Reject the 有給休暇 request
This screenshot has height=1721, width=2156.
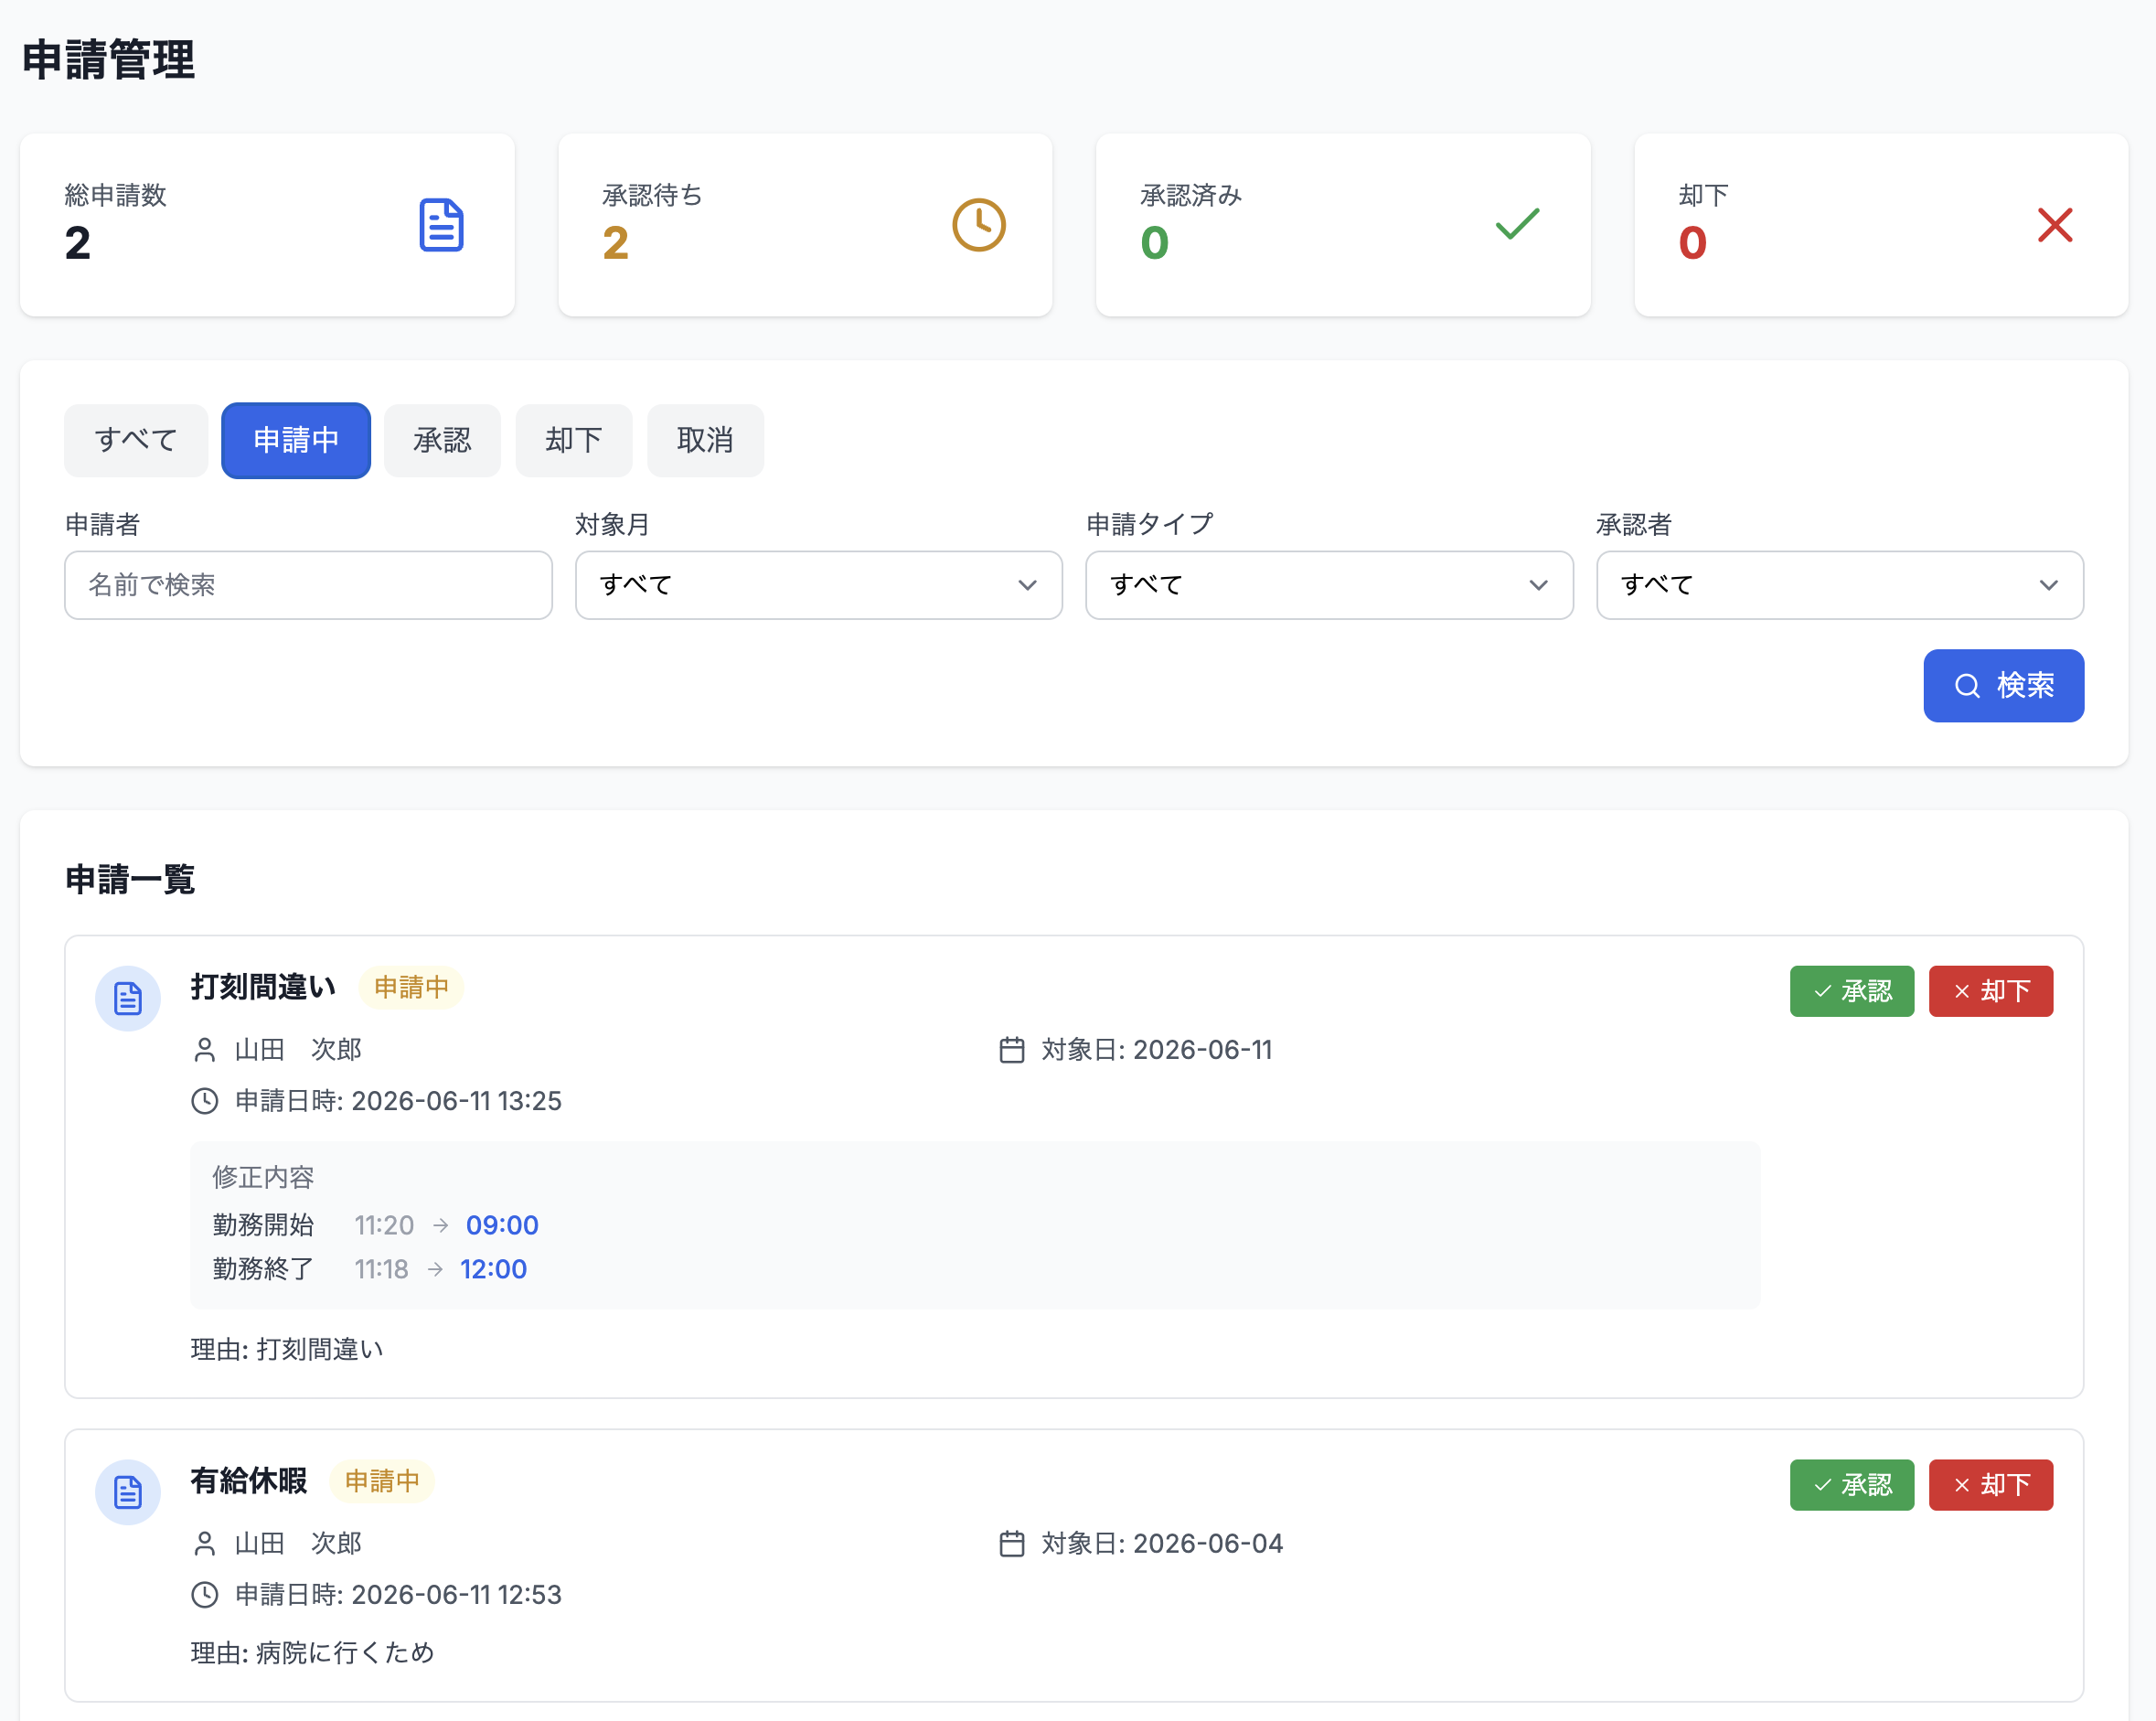click(1990, 1485)
